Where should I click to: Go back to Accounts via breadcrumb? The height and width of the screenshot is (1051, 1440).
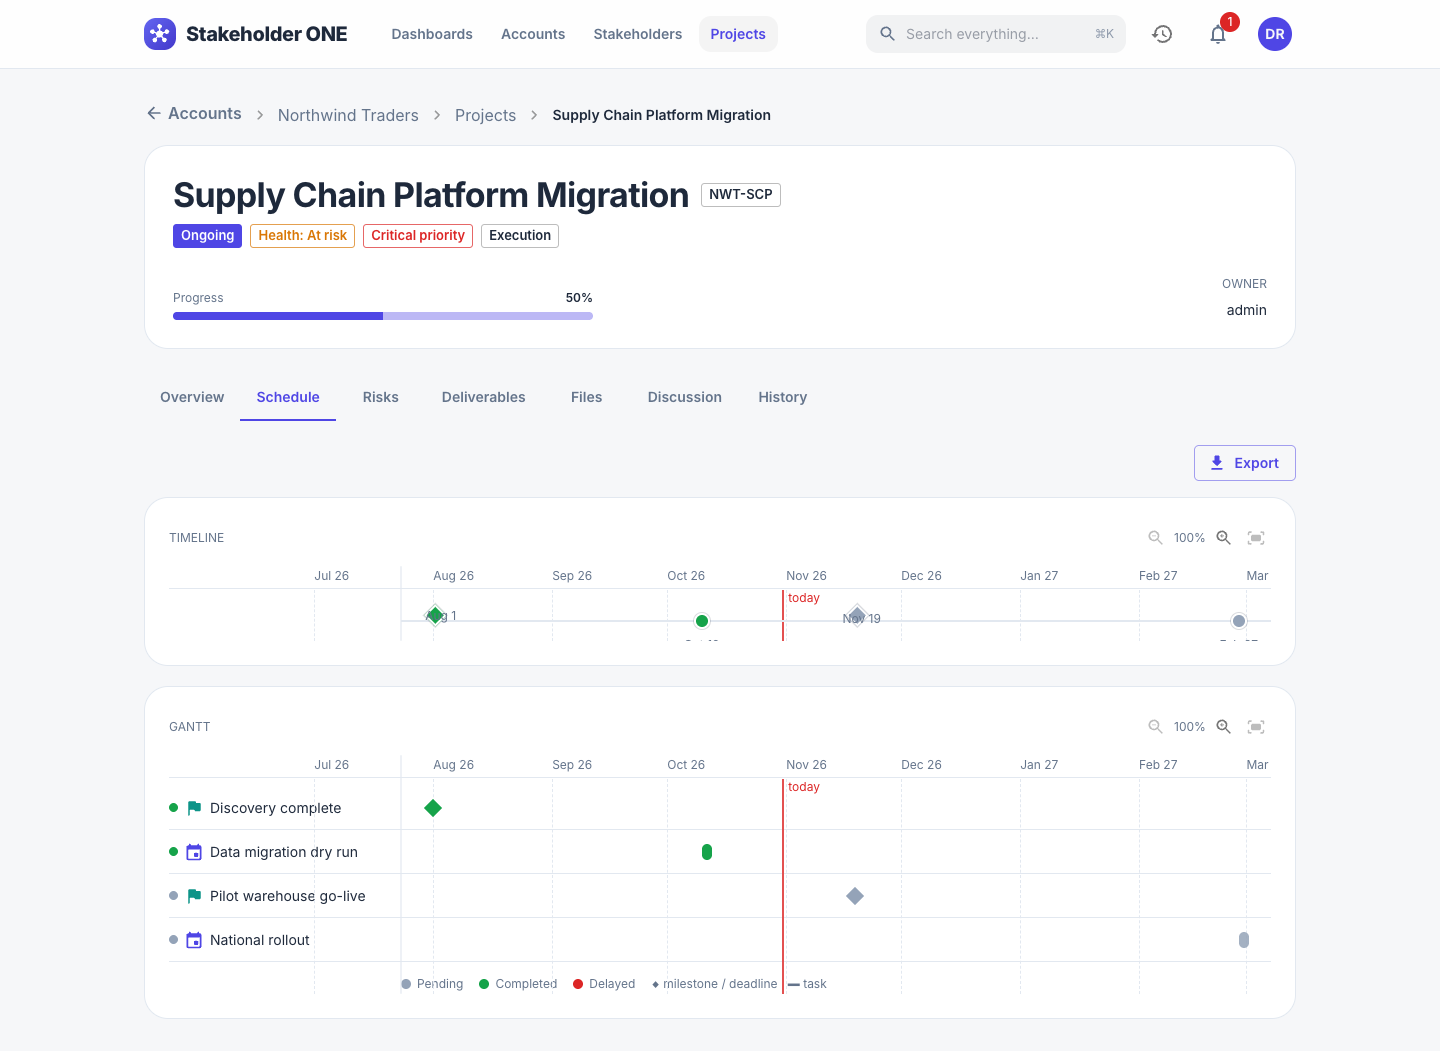click(x=194, y=114)
